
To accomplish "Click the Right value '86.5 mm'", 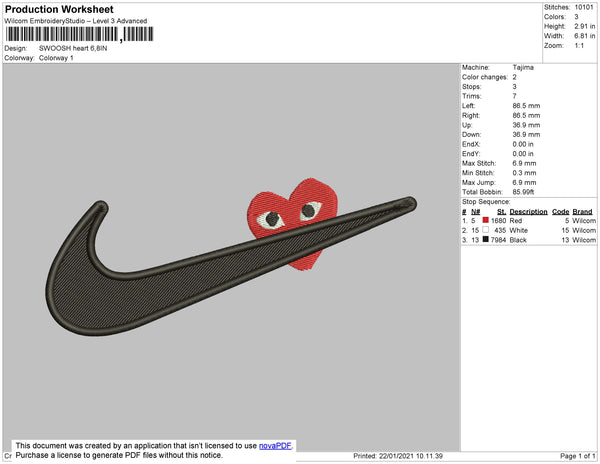I will pyautogui.click(x=527, y=115).
